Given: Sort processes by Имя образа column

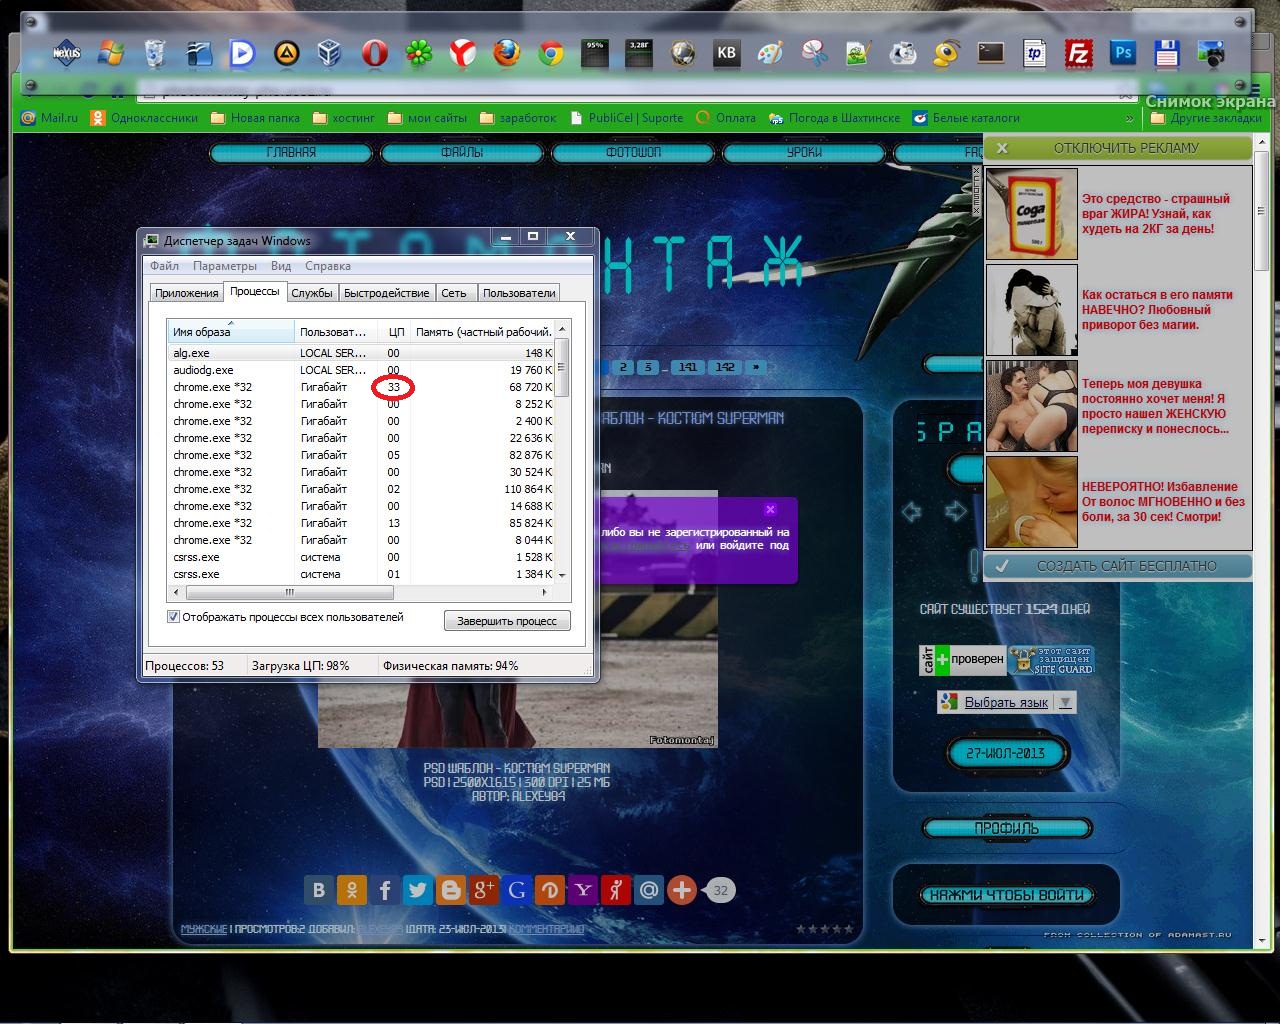Looking at the screenshot, I should (231, 332).
